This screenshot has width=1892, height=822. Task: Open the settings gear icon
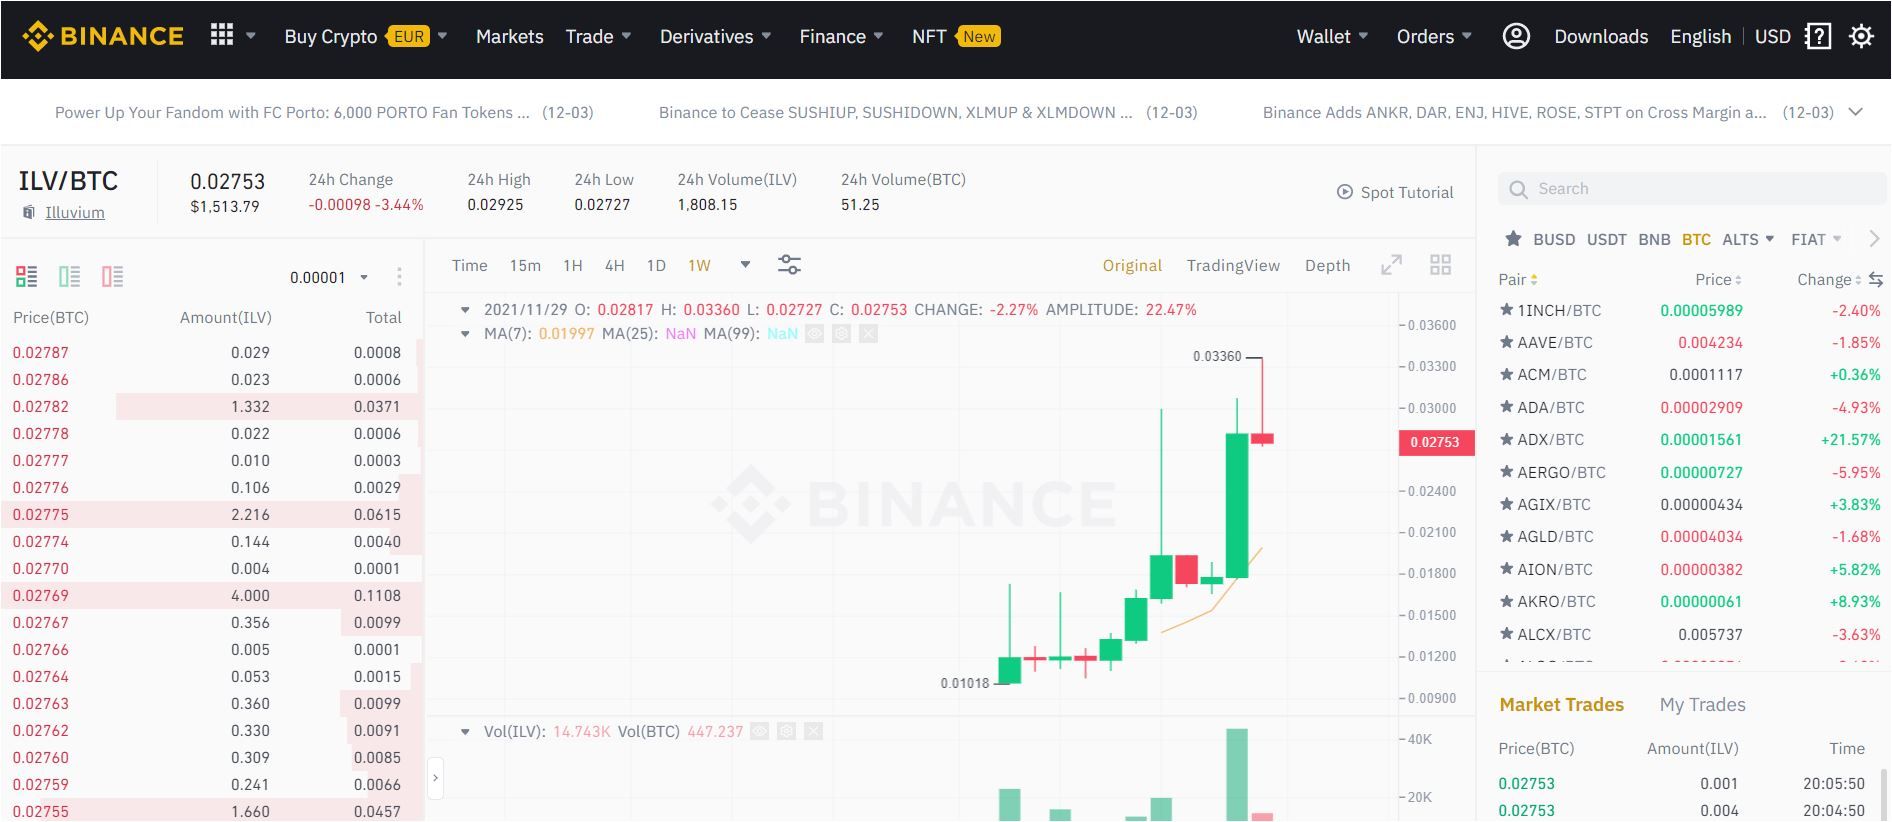coord(1861,37)
